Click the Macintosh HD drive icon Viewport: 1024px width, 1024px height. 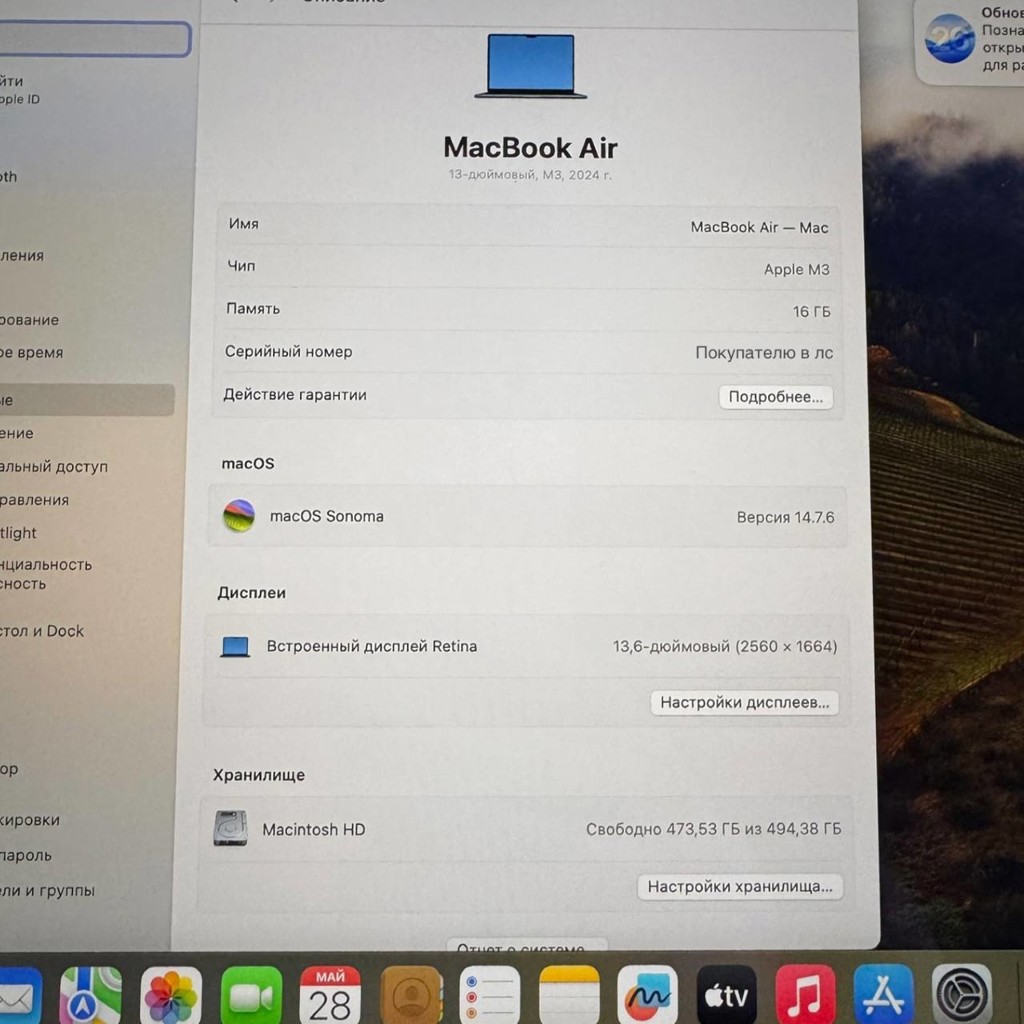(231, 828)
